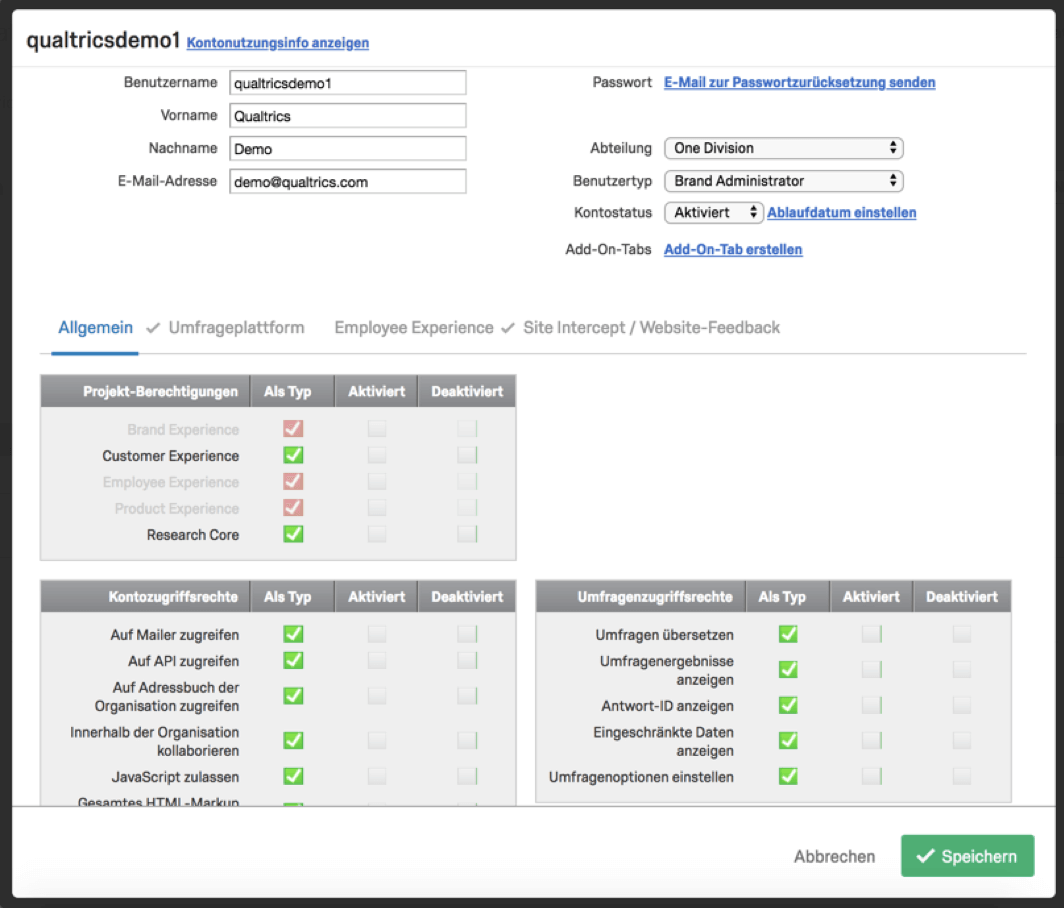Image resolution: width=1064 pixels, height=908 pixels.
Task: Check 'Aktiviert' for Umfragenergebnisse anzeigen
Action: [871, 670]
